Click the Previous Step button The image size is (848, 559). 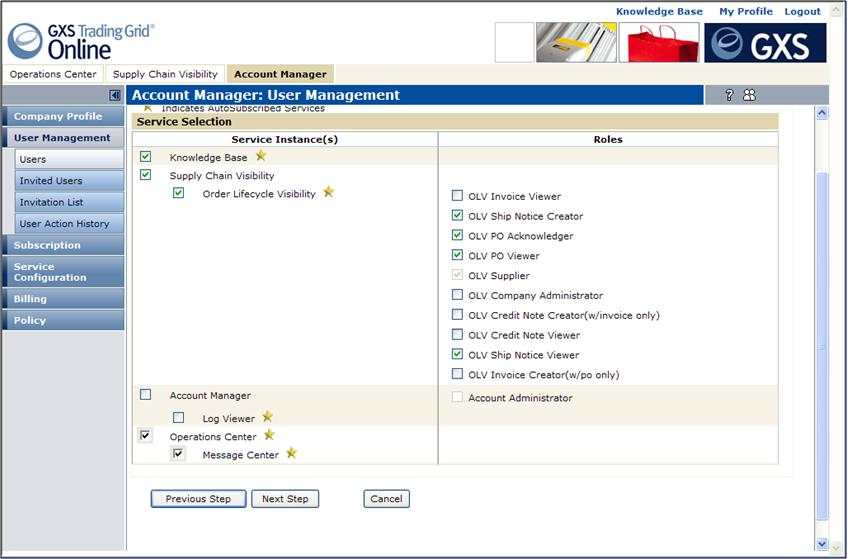pos(198,498)
